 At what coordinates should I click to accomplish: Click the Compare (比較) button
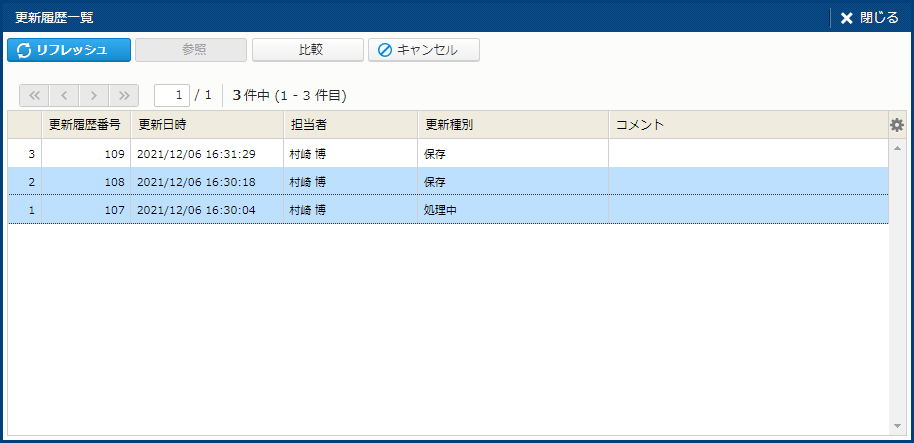click(x=307, y=50)
